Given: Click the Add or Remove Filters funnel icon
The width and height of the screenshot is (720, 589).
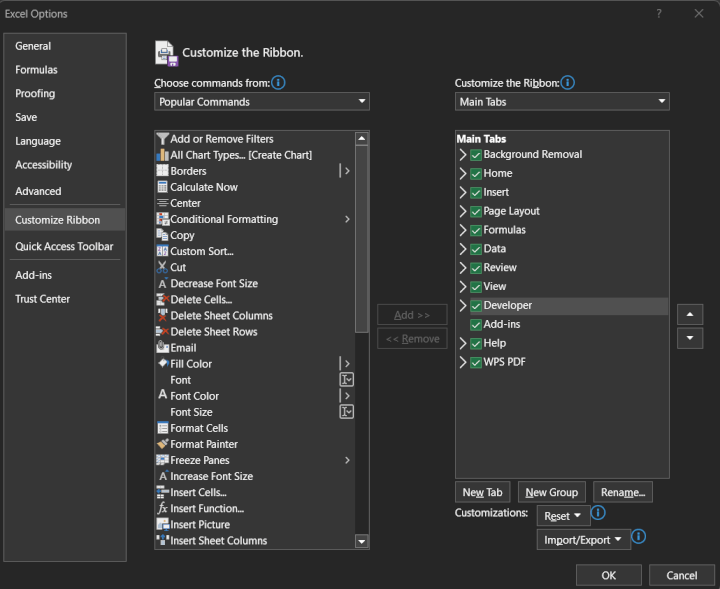Looking at the screenshot, I should (x=163, y=139).
